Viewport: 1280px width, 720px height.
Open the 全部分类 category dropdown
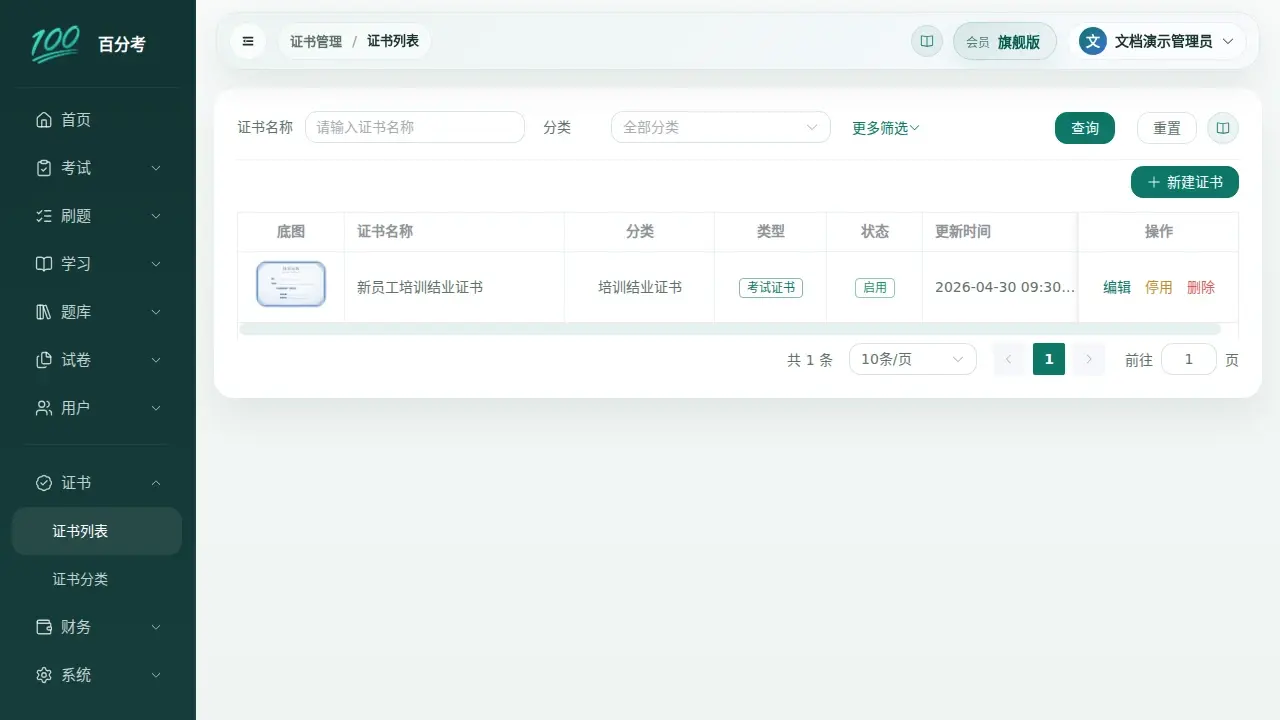pyautogui.click(x=721, y=127)
